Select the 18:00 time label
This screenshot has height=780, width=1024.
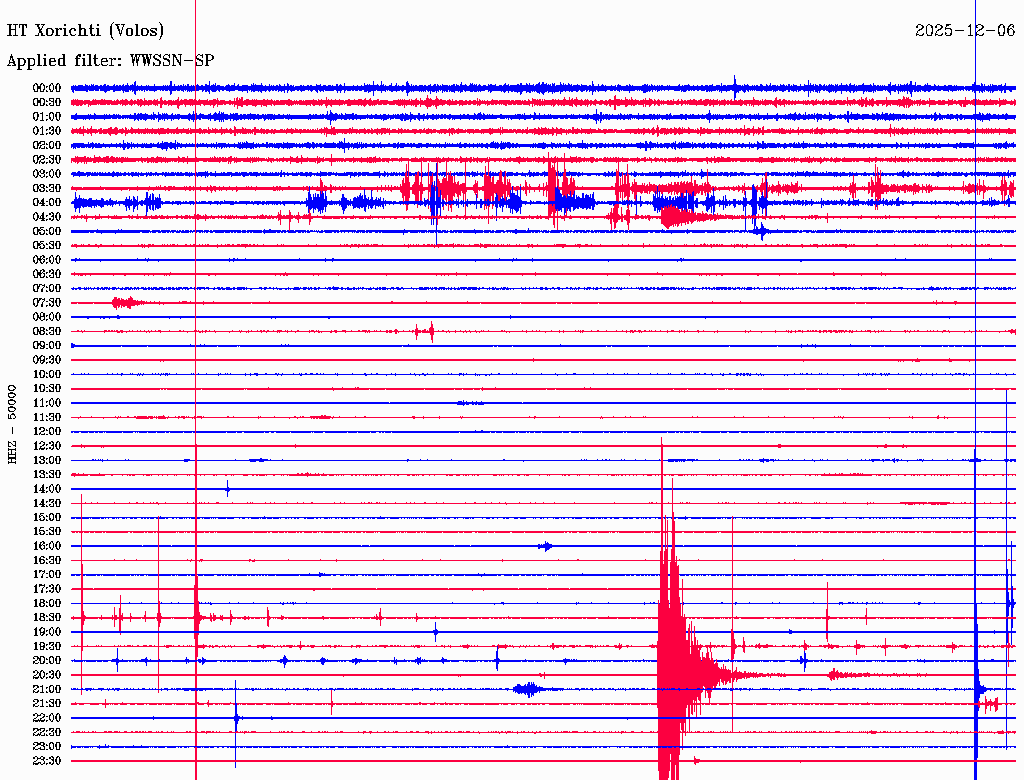tap(47, 604)
